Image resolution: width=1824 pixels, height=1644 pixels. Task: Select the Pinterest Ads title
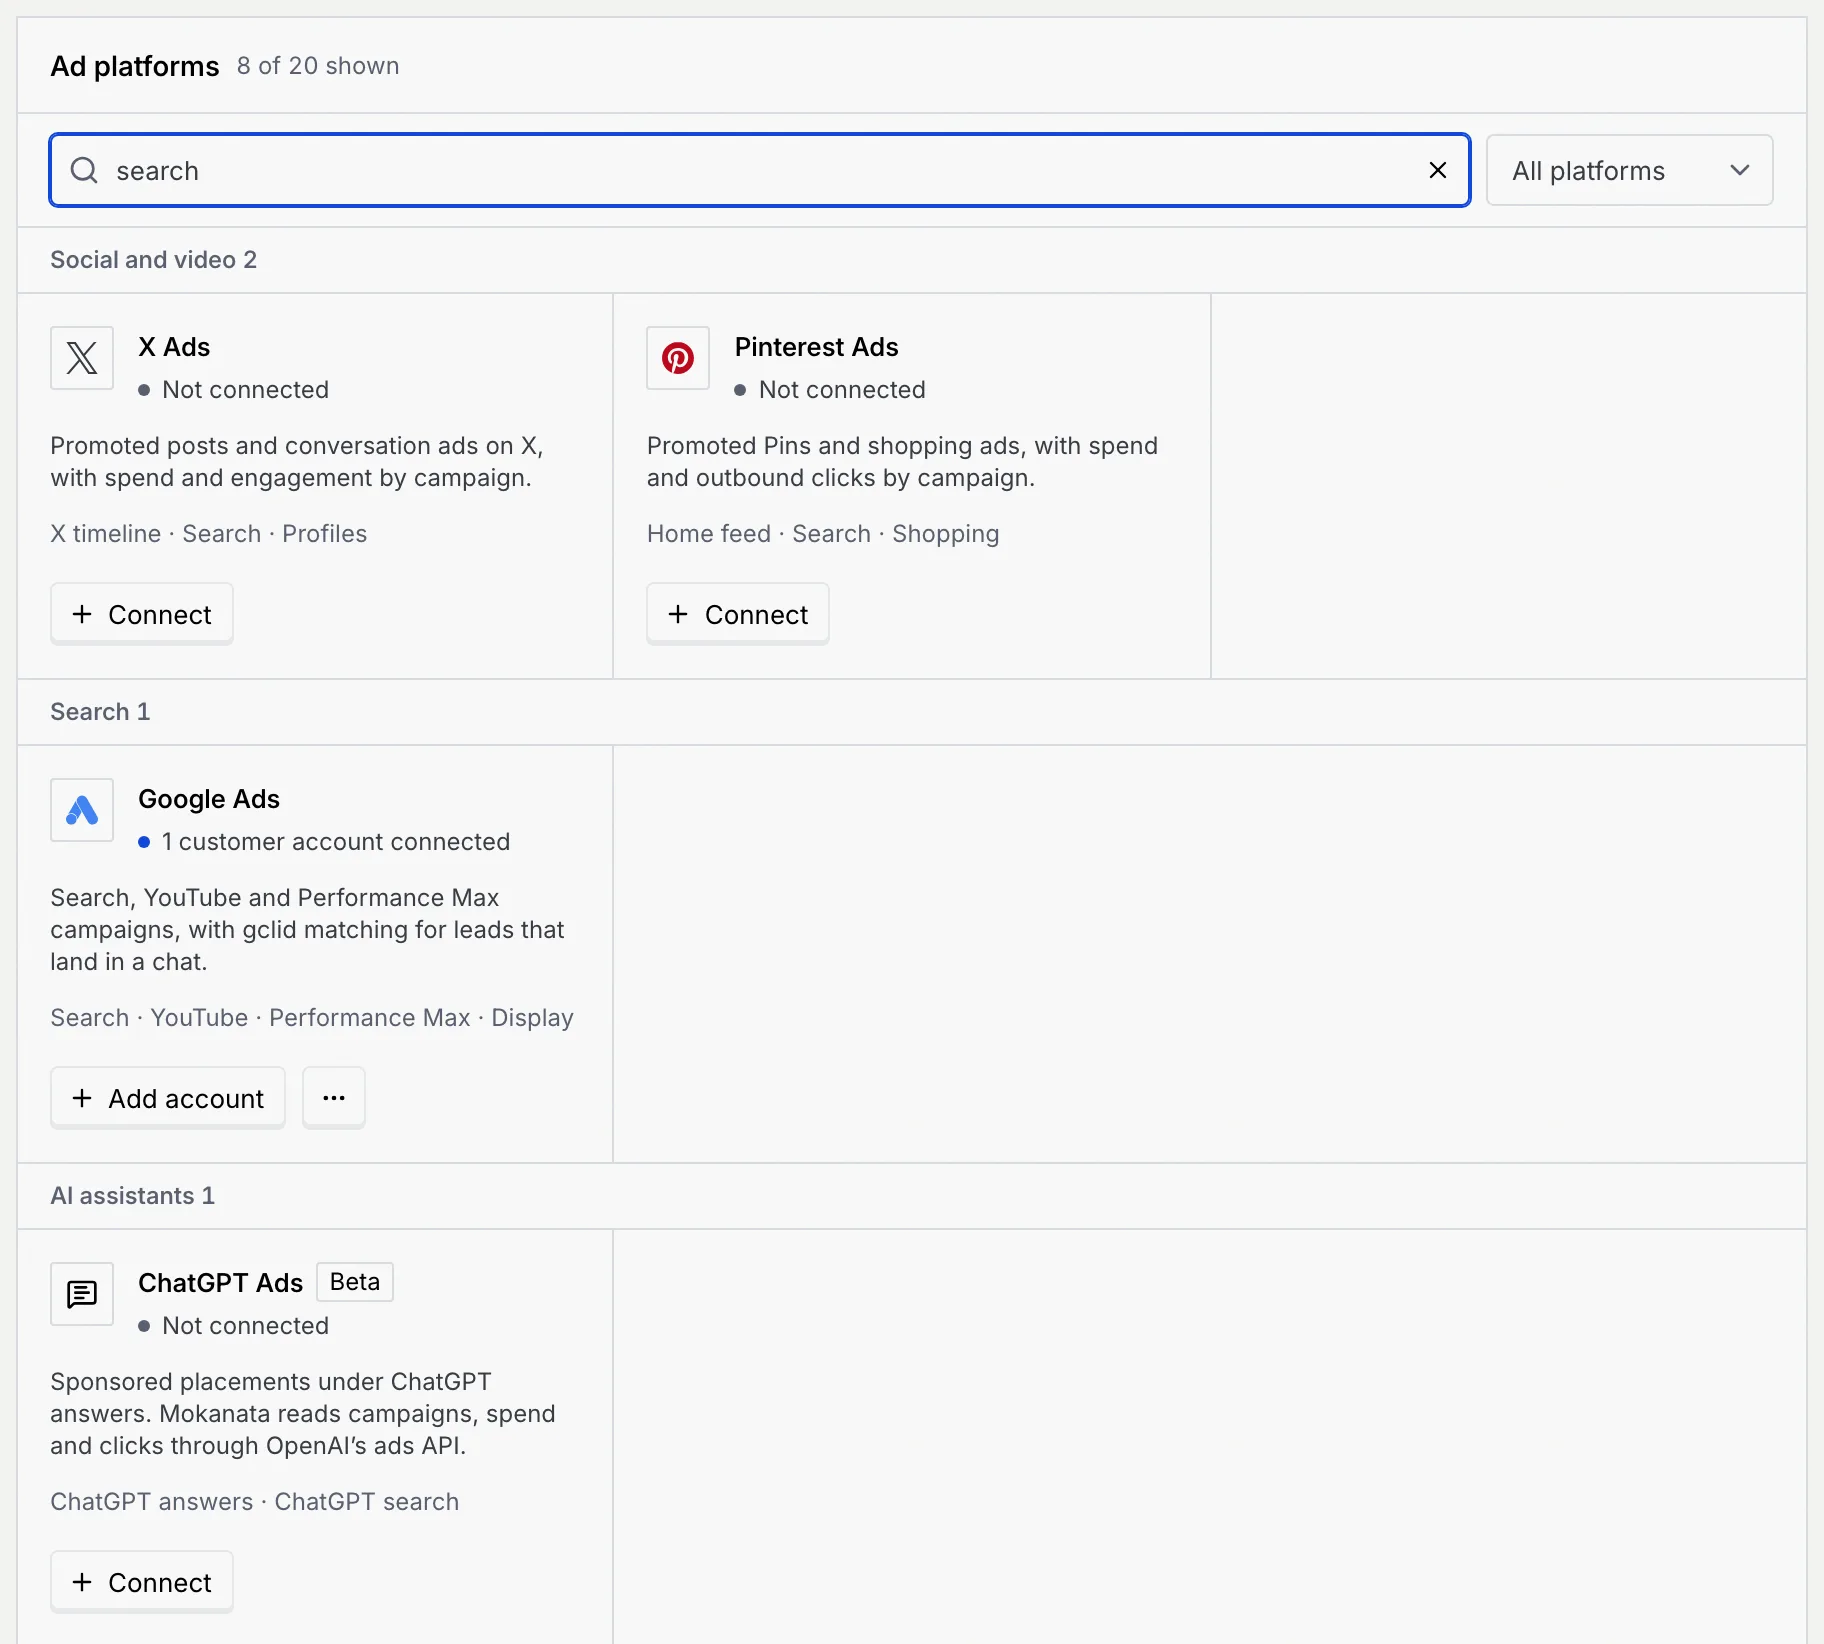pos(817,347)
